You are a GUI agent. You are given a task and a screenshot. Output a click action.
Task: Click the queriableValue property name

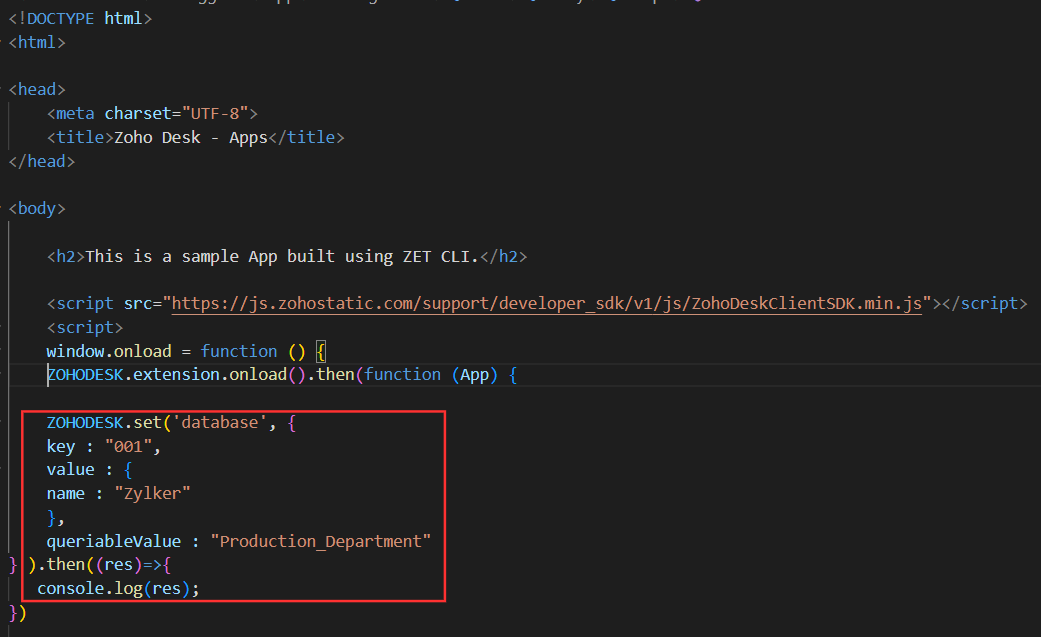coord(114,541)
